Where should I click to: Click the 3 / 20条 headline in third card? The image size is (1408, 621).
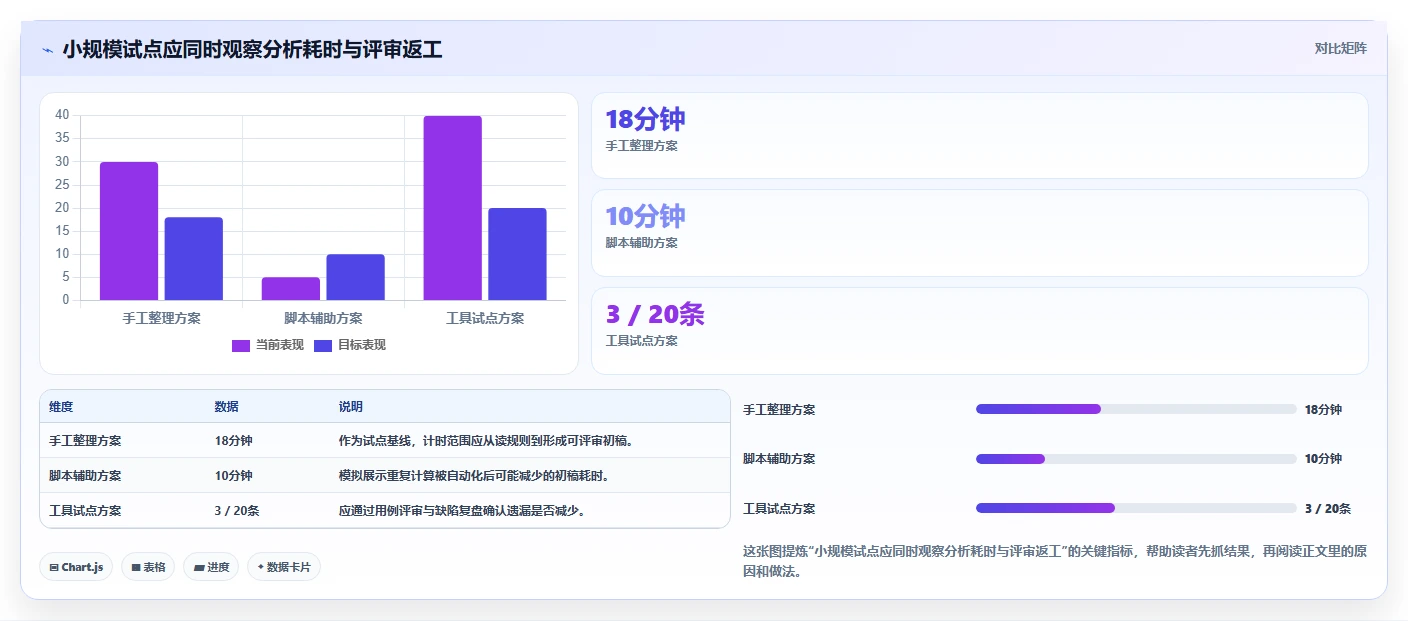click(x=655, y=315)
